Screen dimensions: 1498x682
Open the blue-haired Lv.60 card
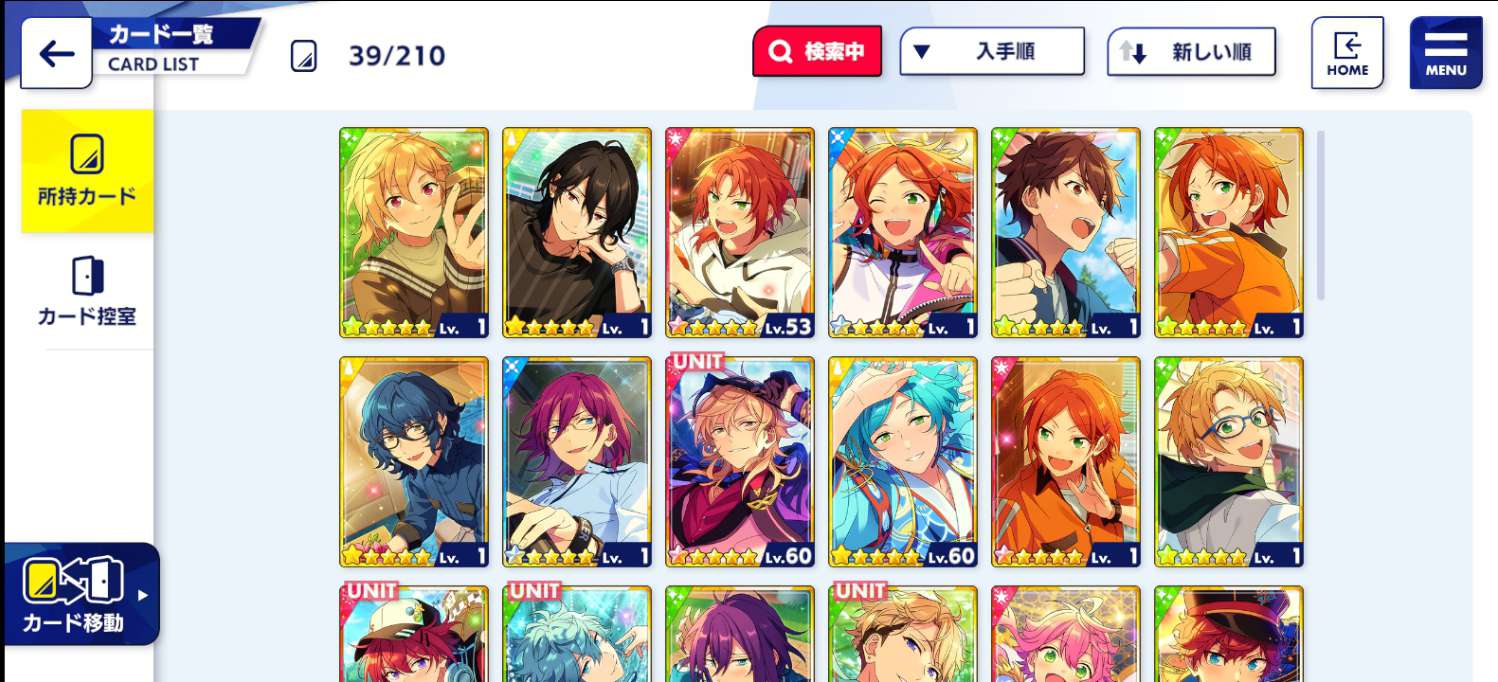(x=903, y=461)
